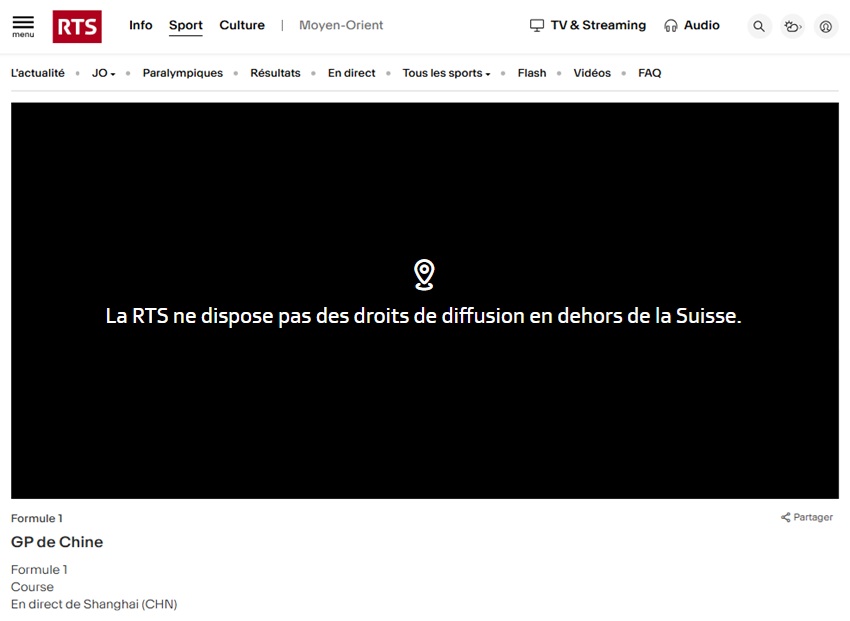Click the weather icon in the header
Screen dimensions: 850x621
(x=792, y=26)
